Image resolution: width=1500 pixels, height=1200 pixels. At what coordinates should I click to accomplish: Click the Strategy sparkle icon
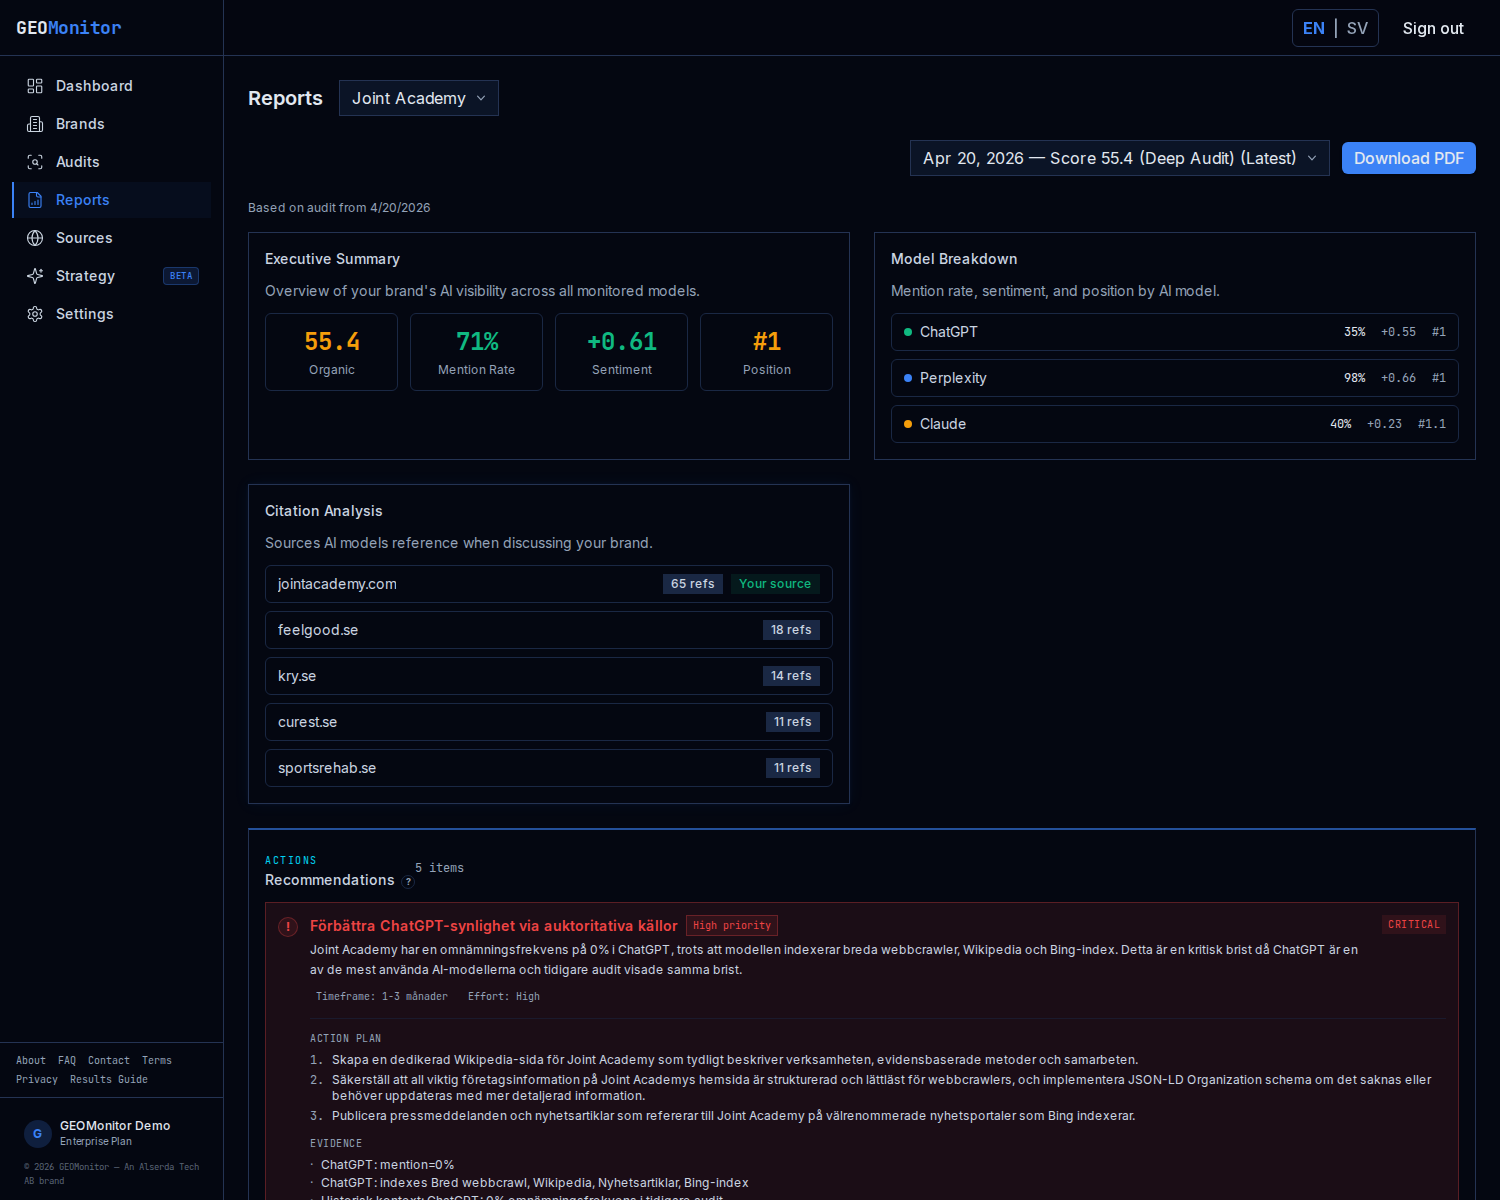(x=35, y=276)
